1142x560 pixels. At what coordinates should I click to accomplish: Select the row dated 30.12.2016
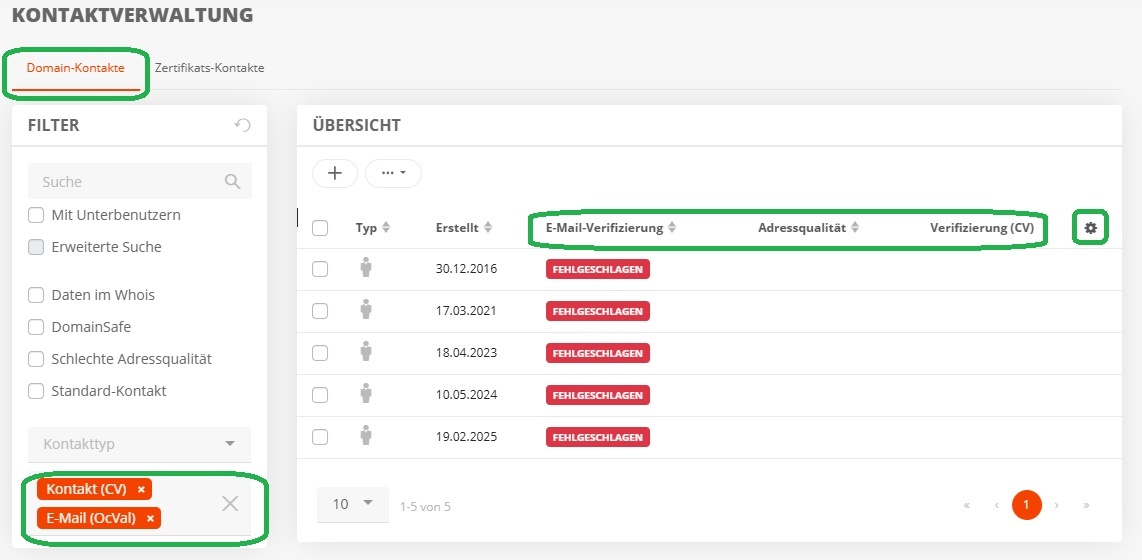tap(320, 269)
